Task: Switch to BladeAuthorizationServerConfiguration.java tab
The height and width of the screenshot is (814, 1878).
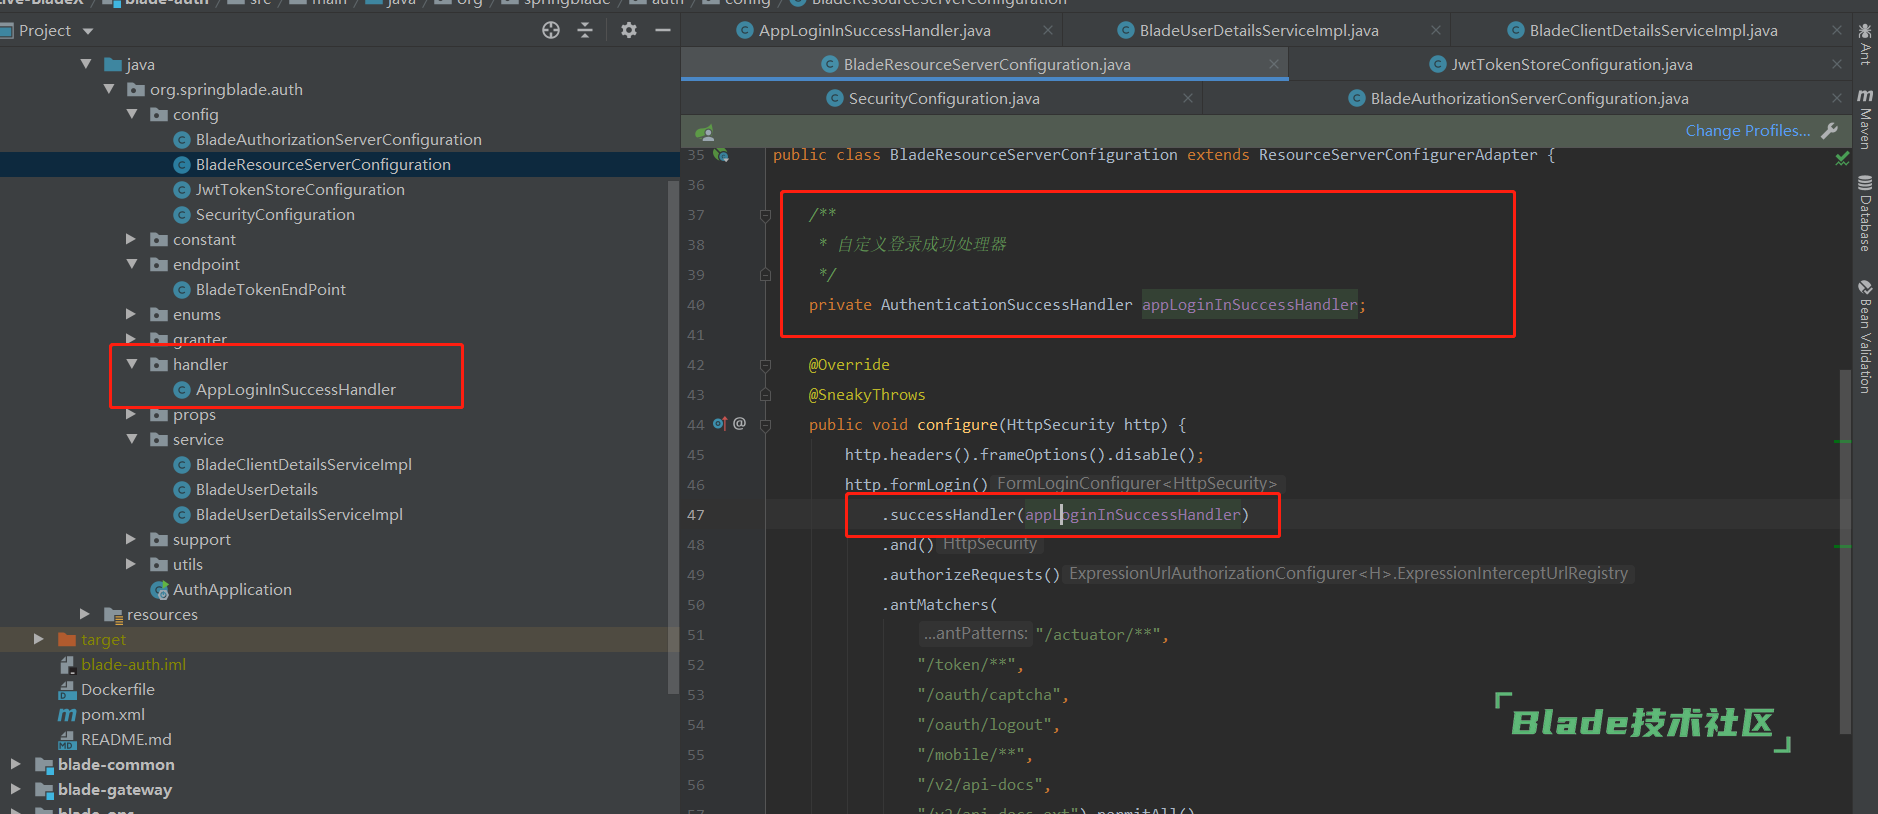Action: coord(1529,99)
